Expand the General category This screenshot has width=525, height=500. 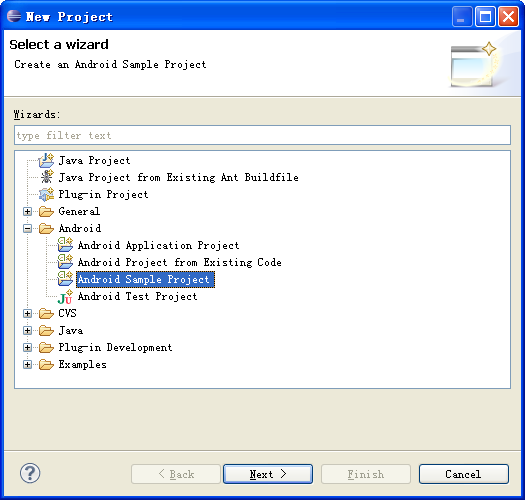click(x=27, y=212)
